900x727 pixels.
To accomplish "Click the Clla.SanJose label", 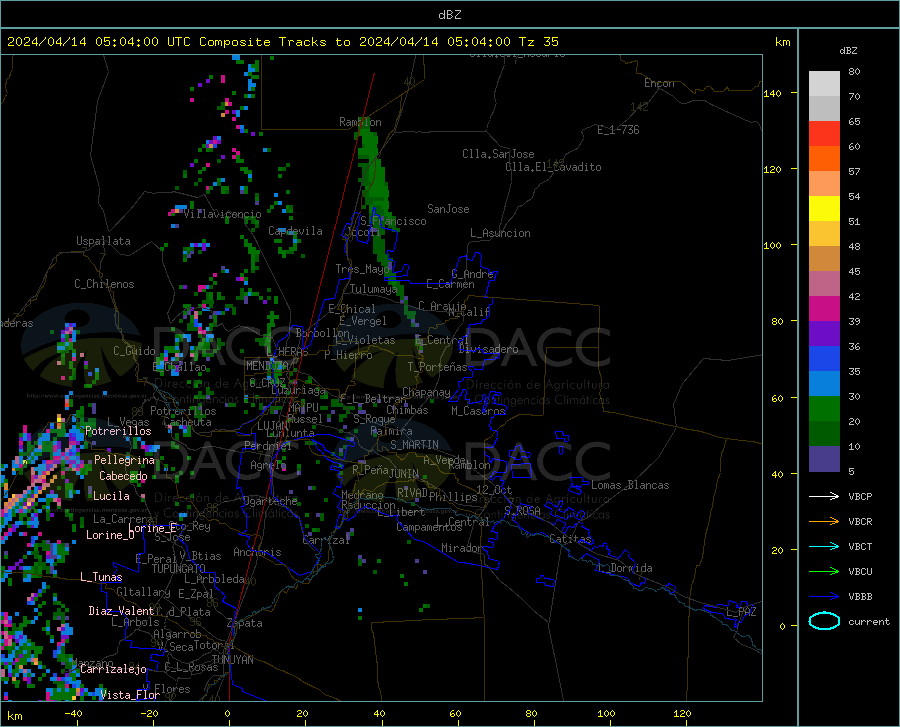I will [x=498, y=154].
